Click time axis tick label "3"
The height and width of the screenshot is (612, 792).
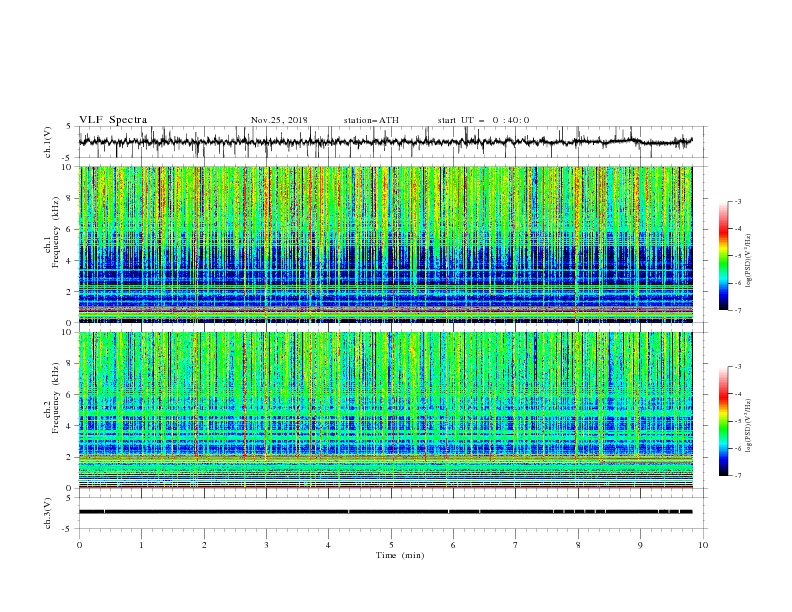pos(266,545)
